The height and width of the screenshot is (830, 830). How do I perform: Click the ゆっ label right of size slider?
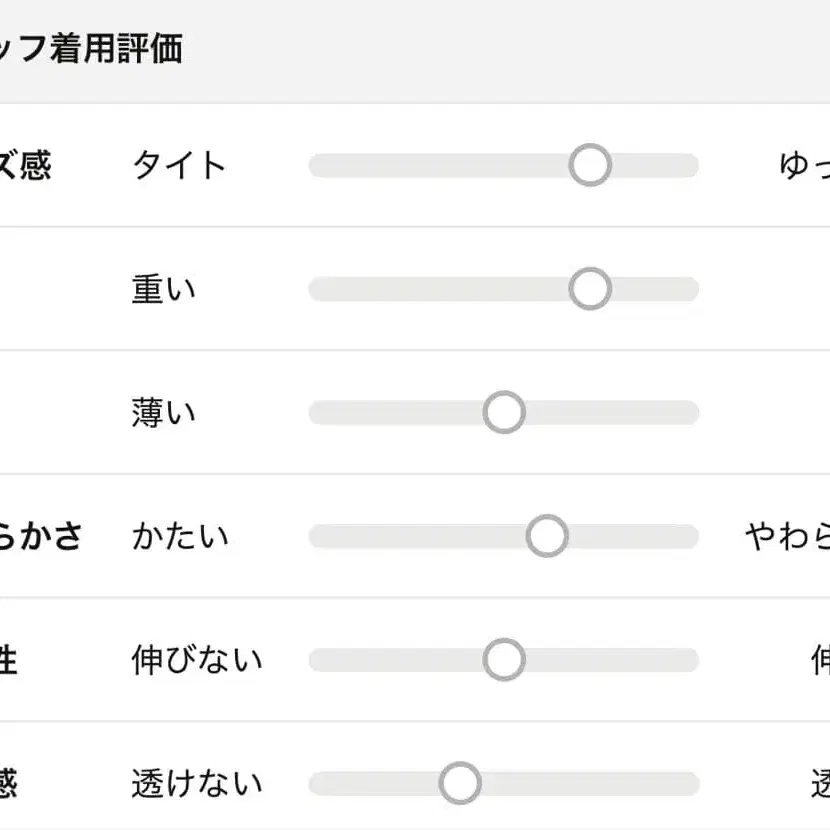coord(805,165)
